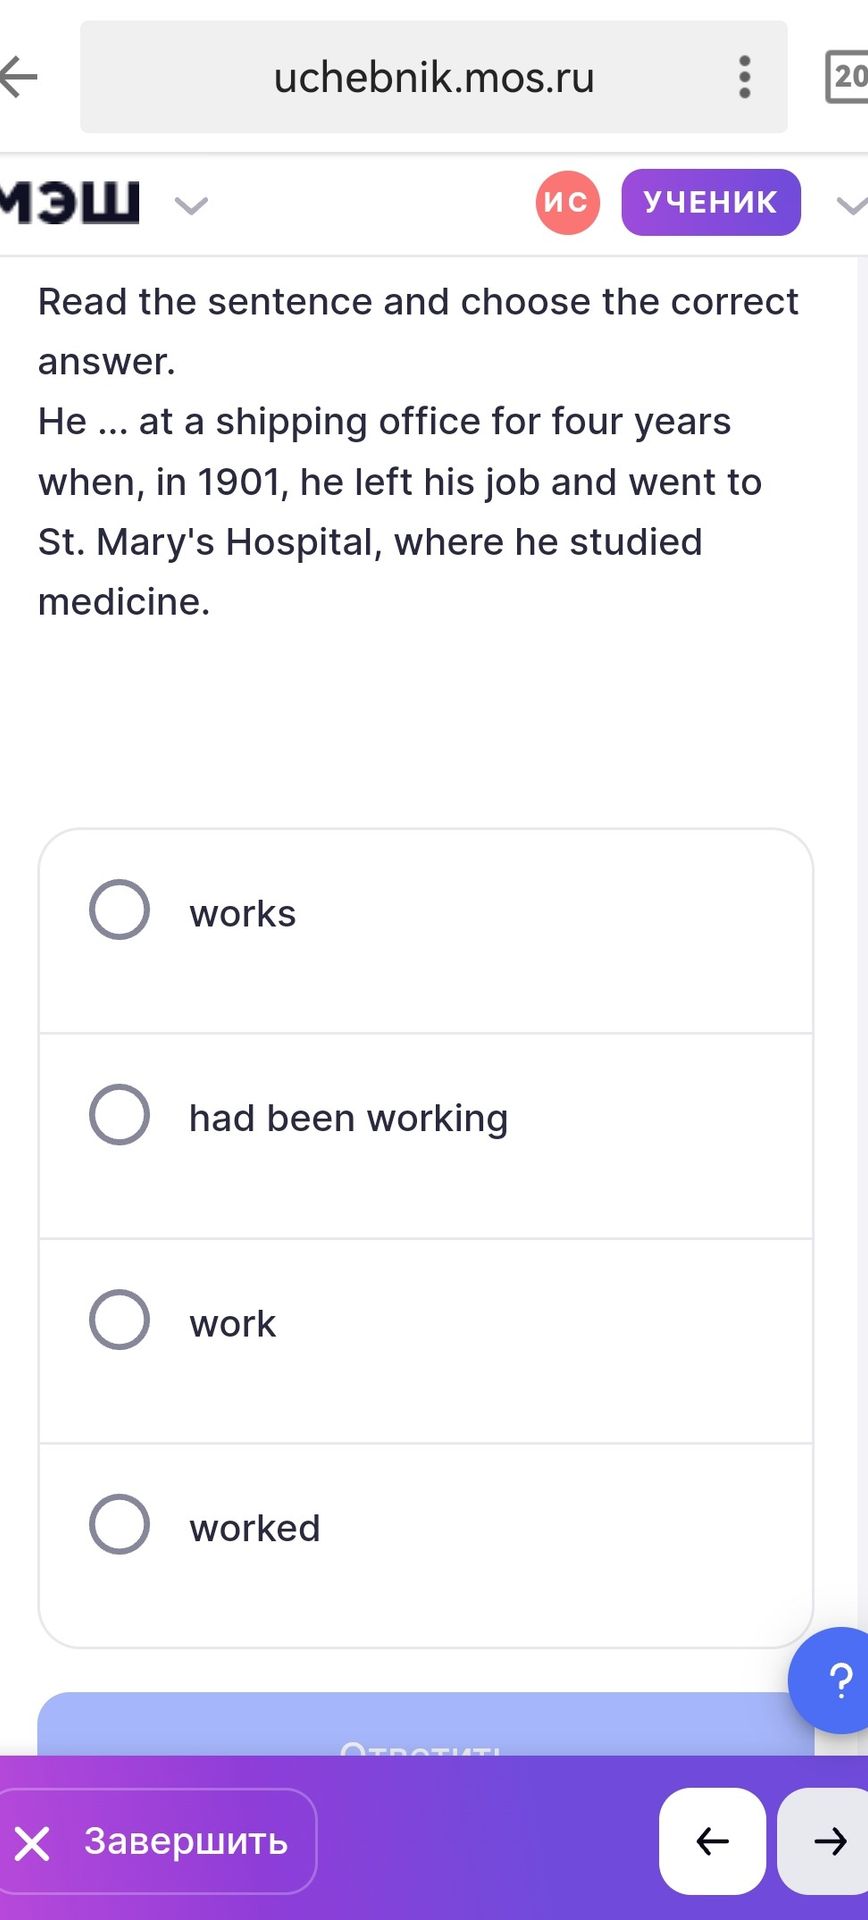Select the "works" radio option

click(x=119, y=910)
